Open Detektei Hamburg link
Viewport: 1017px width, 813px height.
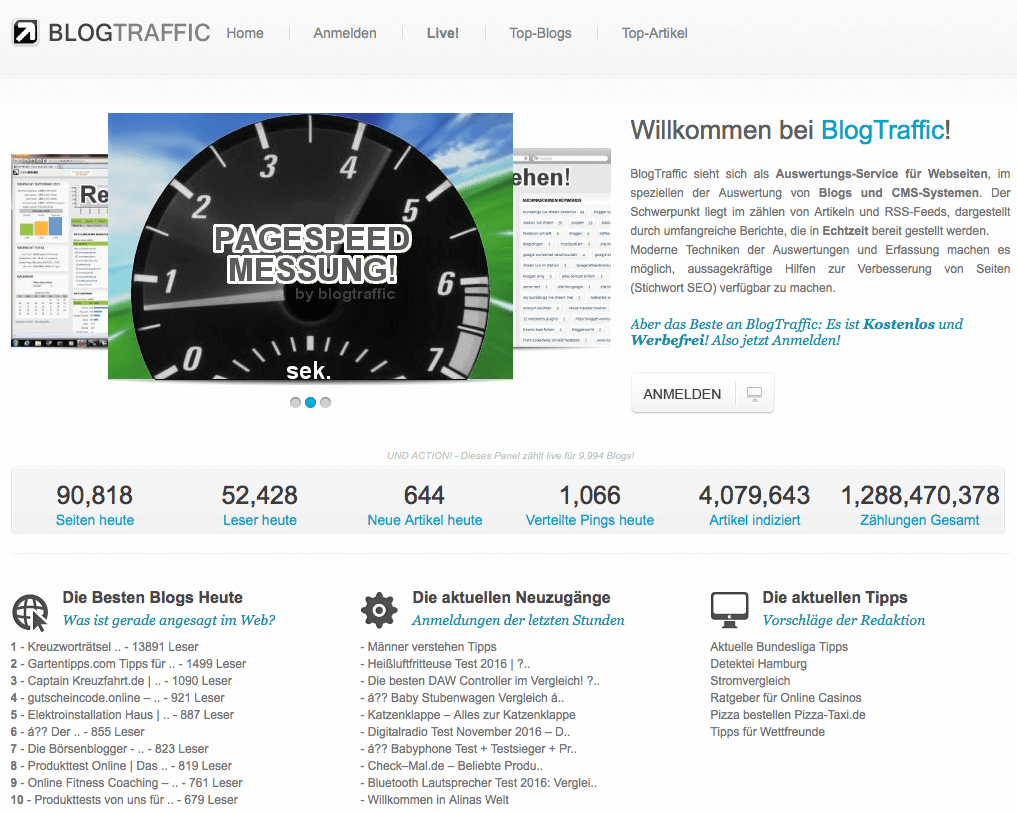click(x=758, y=664)
